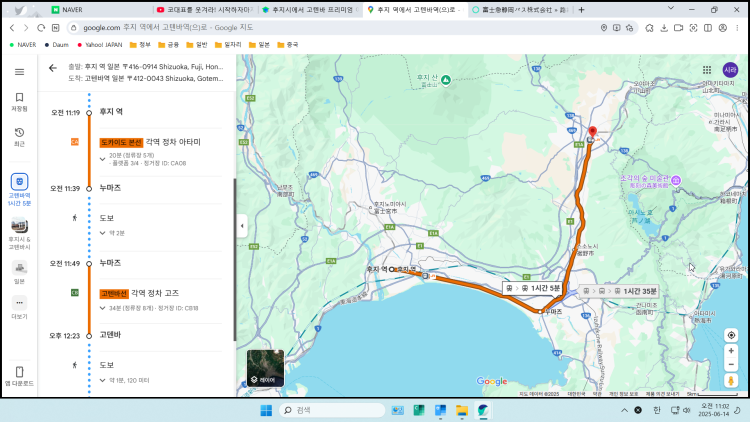Expand the 고텐바선 34분 stop details
Screen dimensions: 750x422
[102, 308]
